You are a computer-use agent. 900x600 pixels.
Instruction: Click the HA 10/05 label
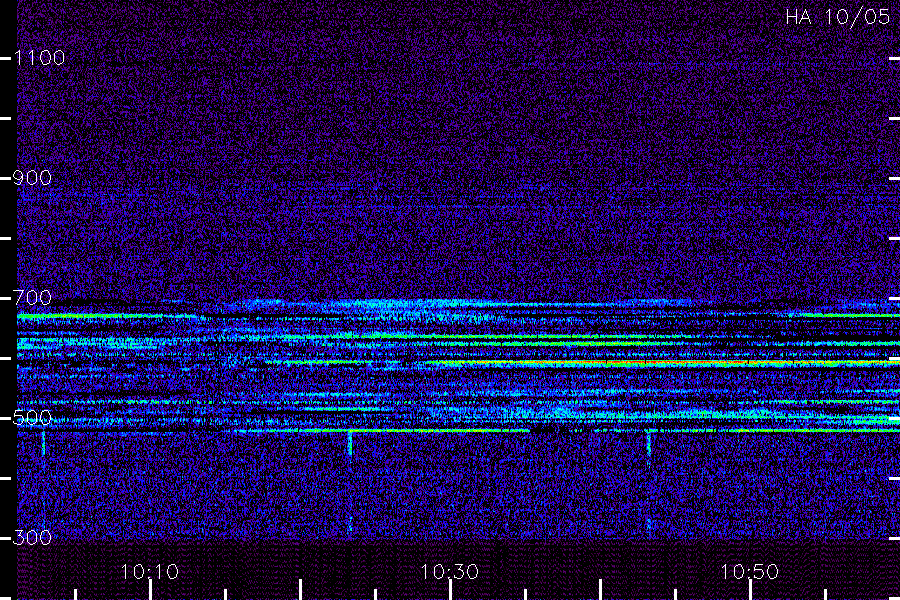pos(837,17)
